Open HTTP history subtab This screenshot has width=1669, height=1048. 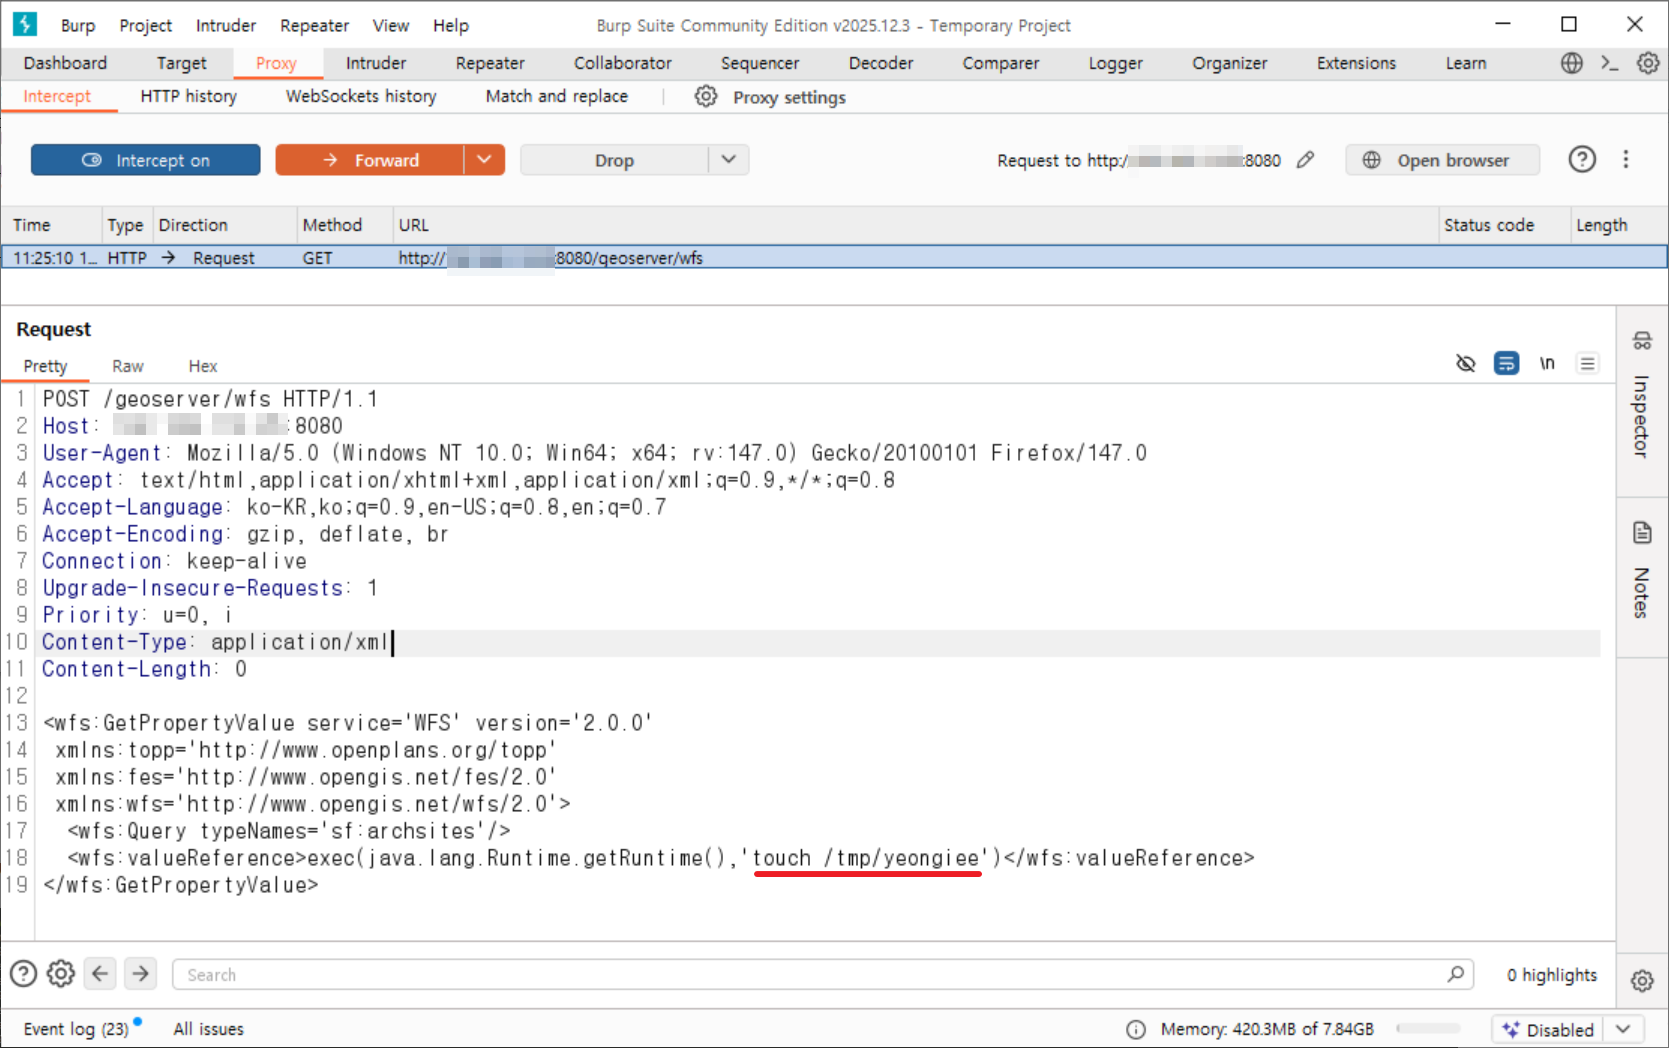pos(188,96)
